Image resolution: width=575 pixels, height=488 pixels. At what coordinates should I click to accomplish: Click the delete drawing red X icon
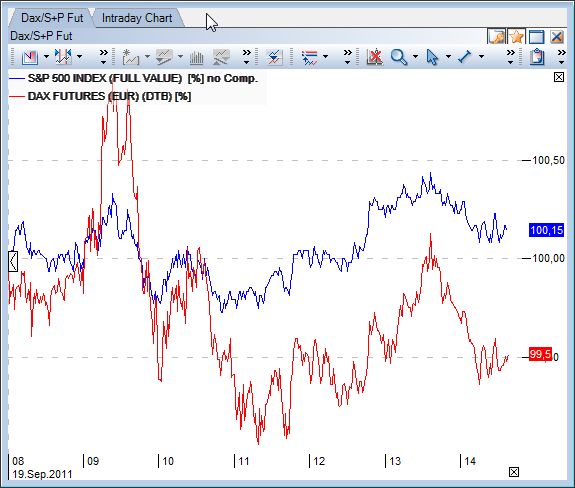[x=375, y=57]
